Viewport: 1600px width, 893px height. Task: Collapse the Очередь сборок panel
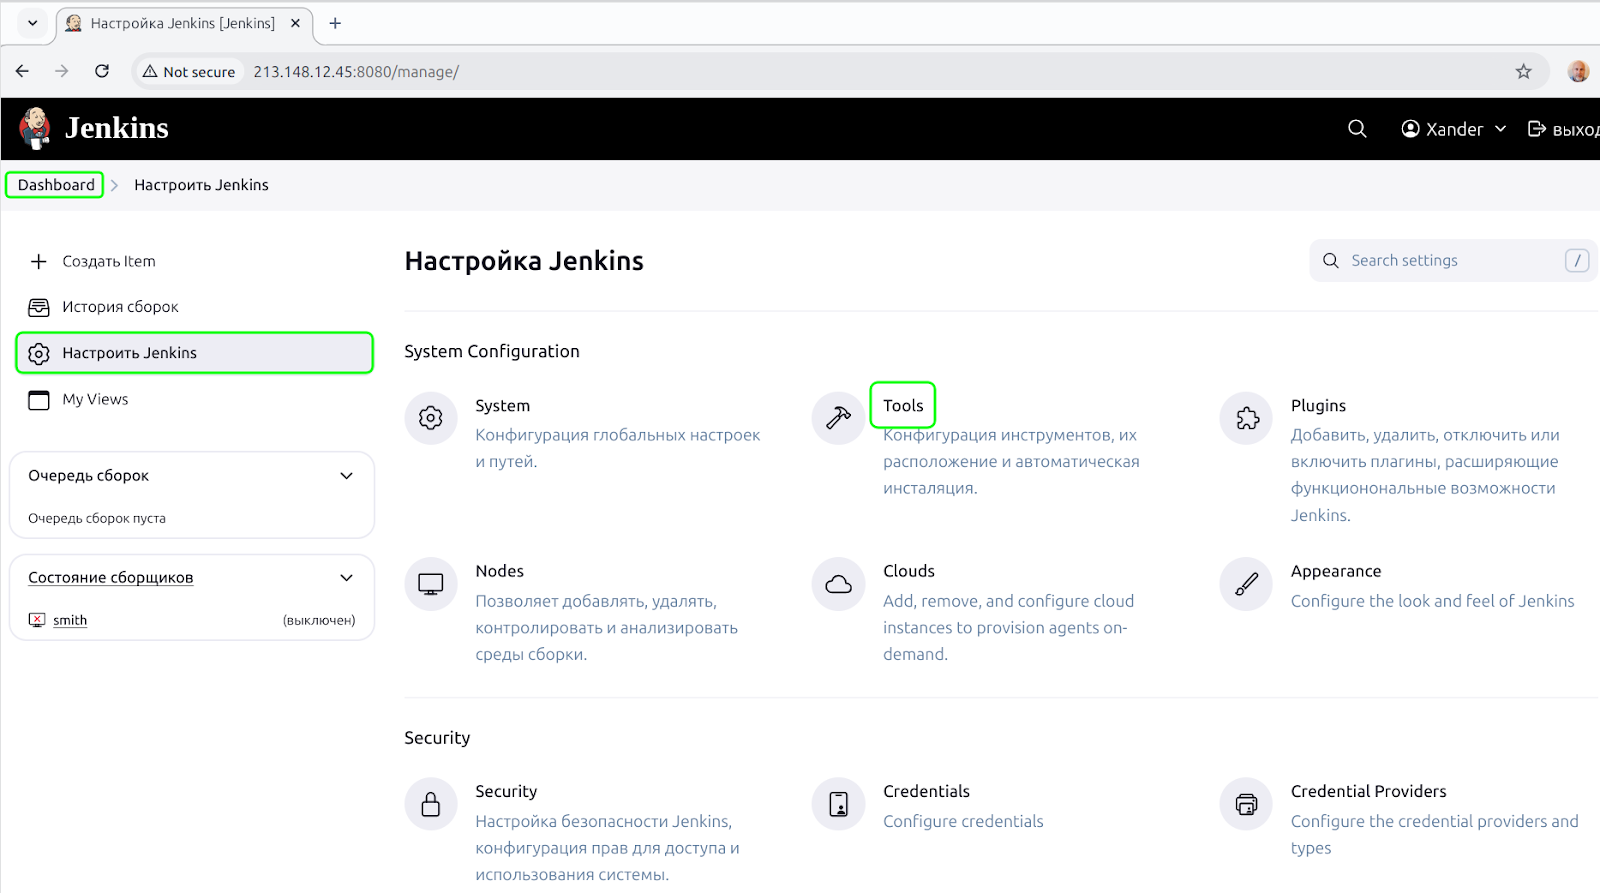tap(347, 476)
